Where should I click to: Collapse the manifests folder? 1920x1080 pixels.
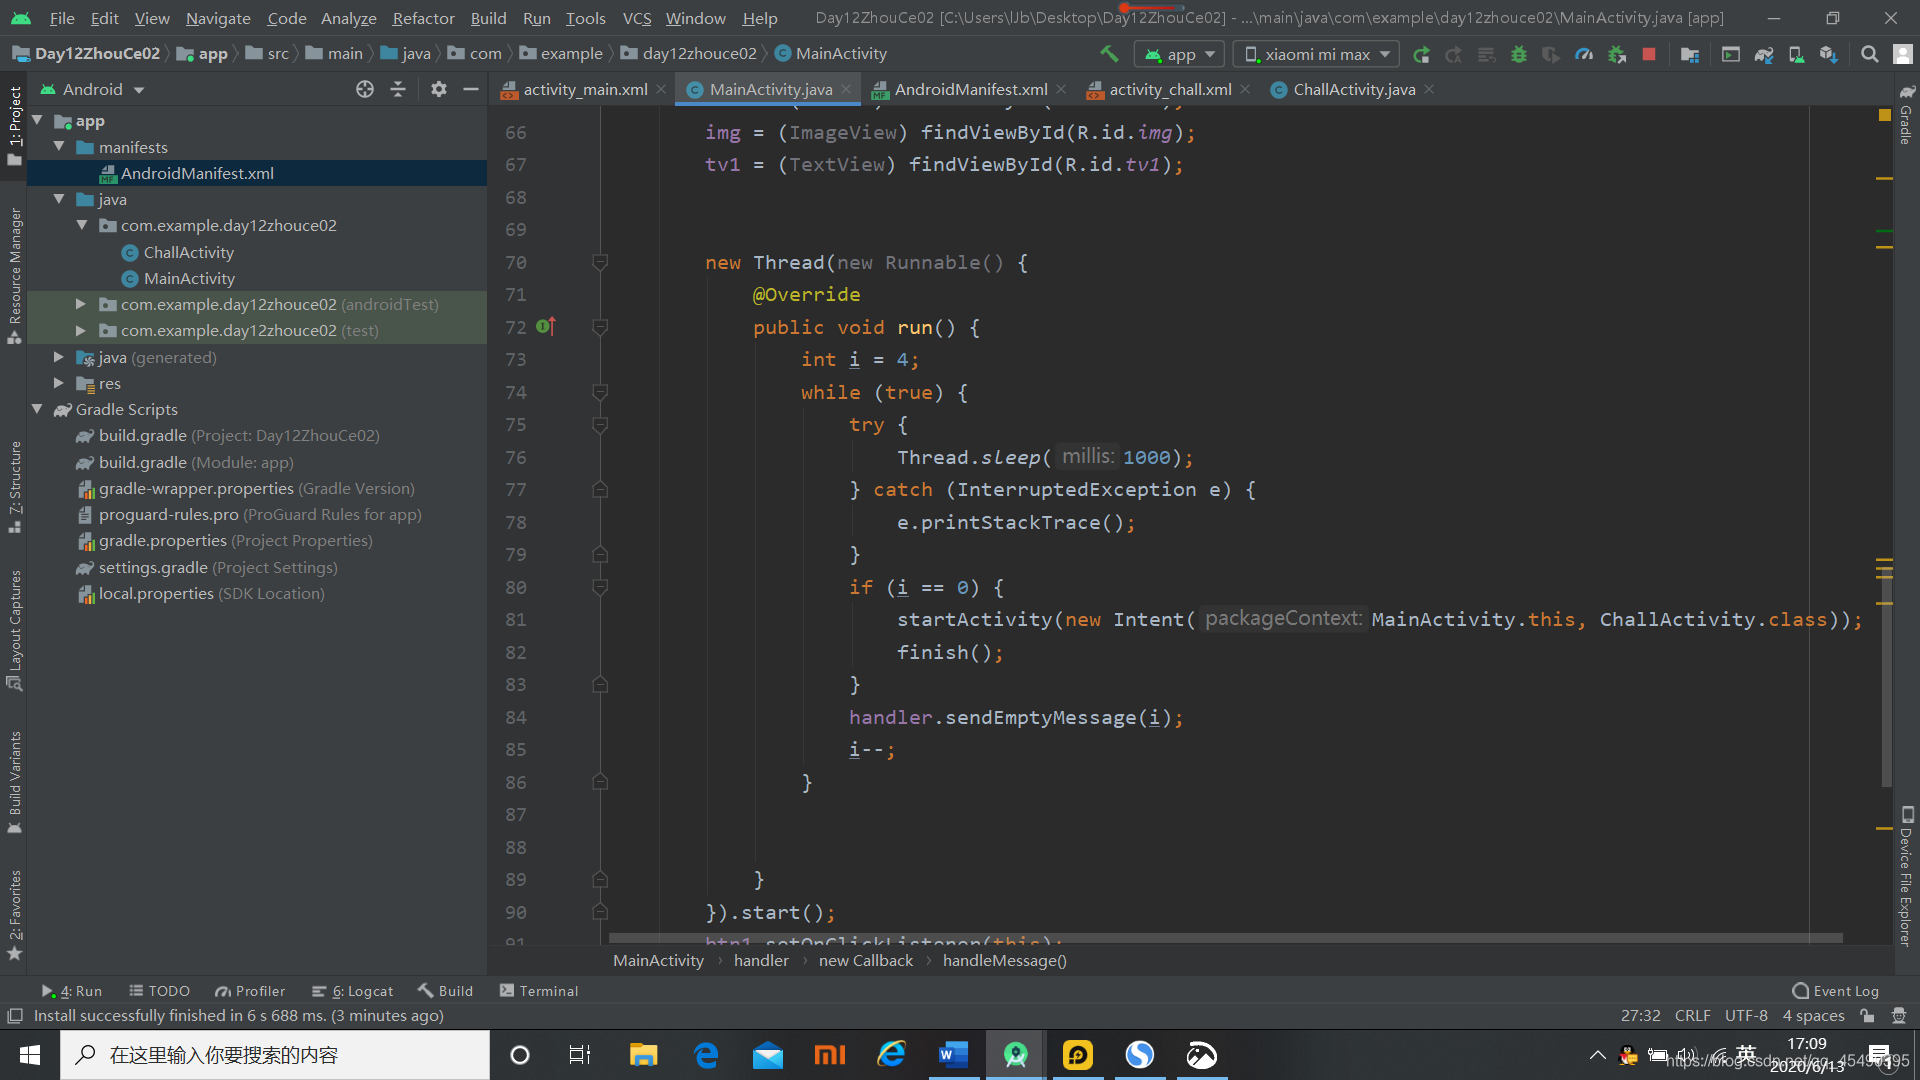pos(59,147)
